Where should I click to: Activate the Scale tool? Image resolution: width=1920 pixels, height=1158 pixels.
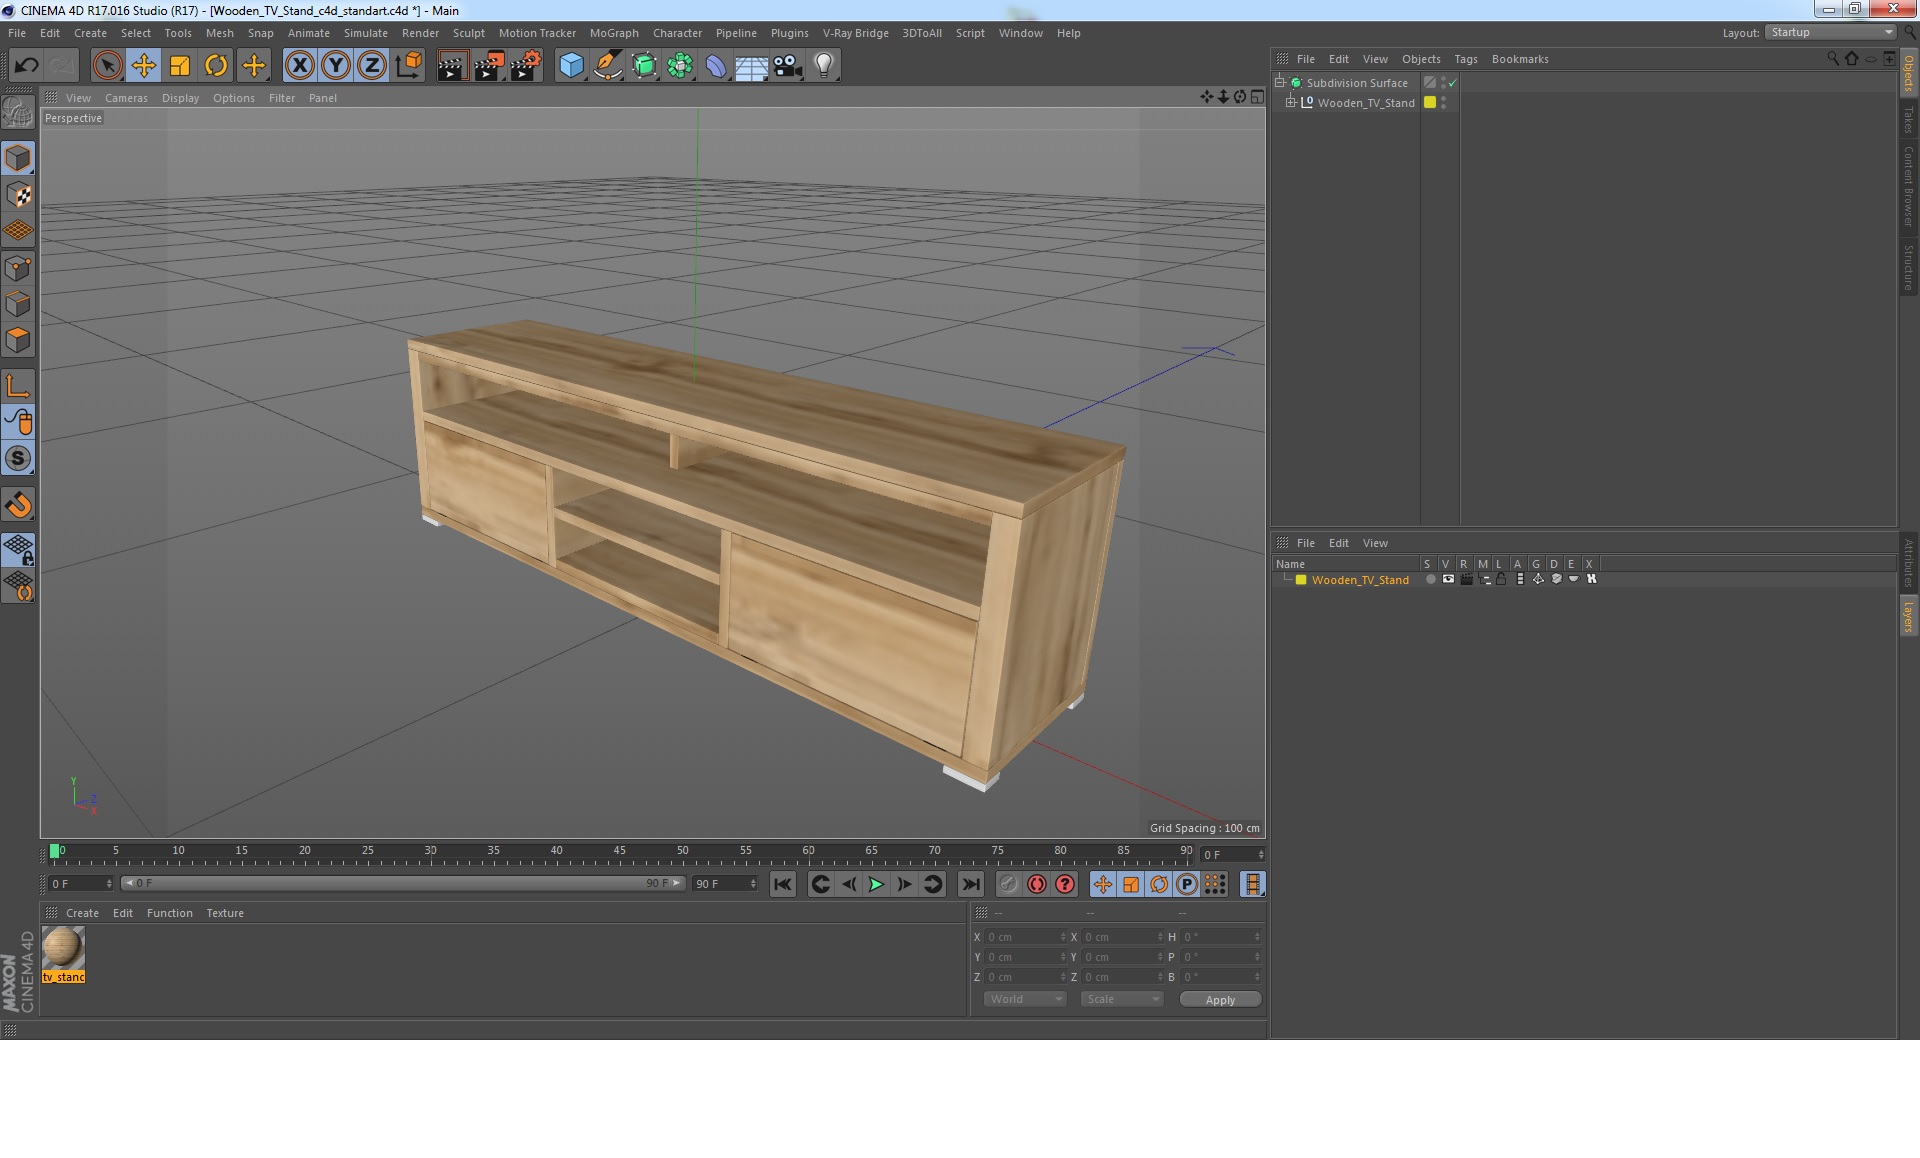pos(180,66)
